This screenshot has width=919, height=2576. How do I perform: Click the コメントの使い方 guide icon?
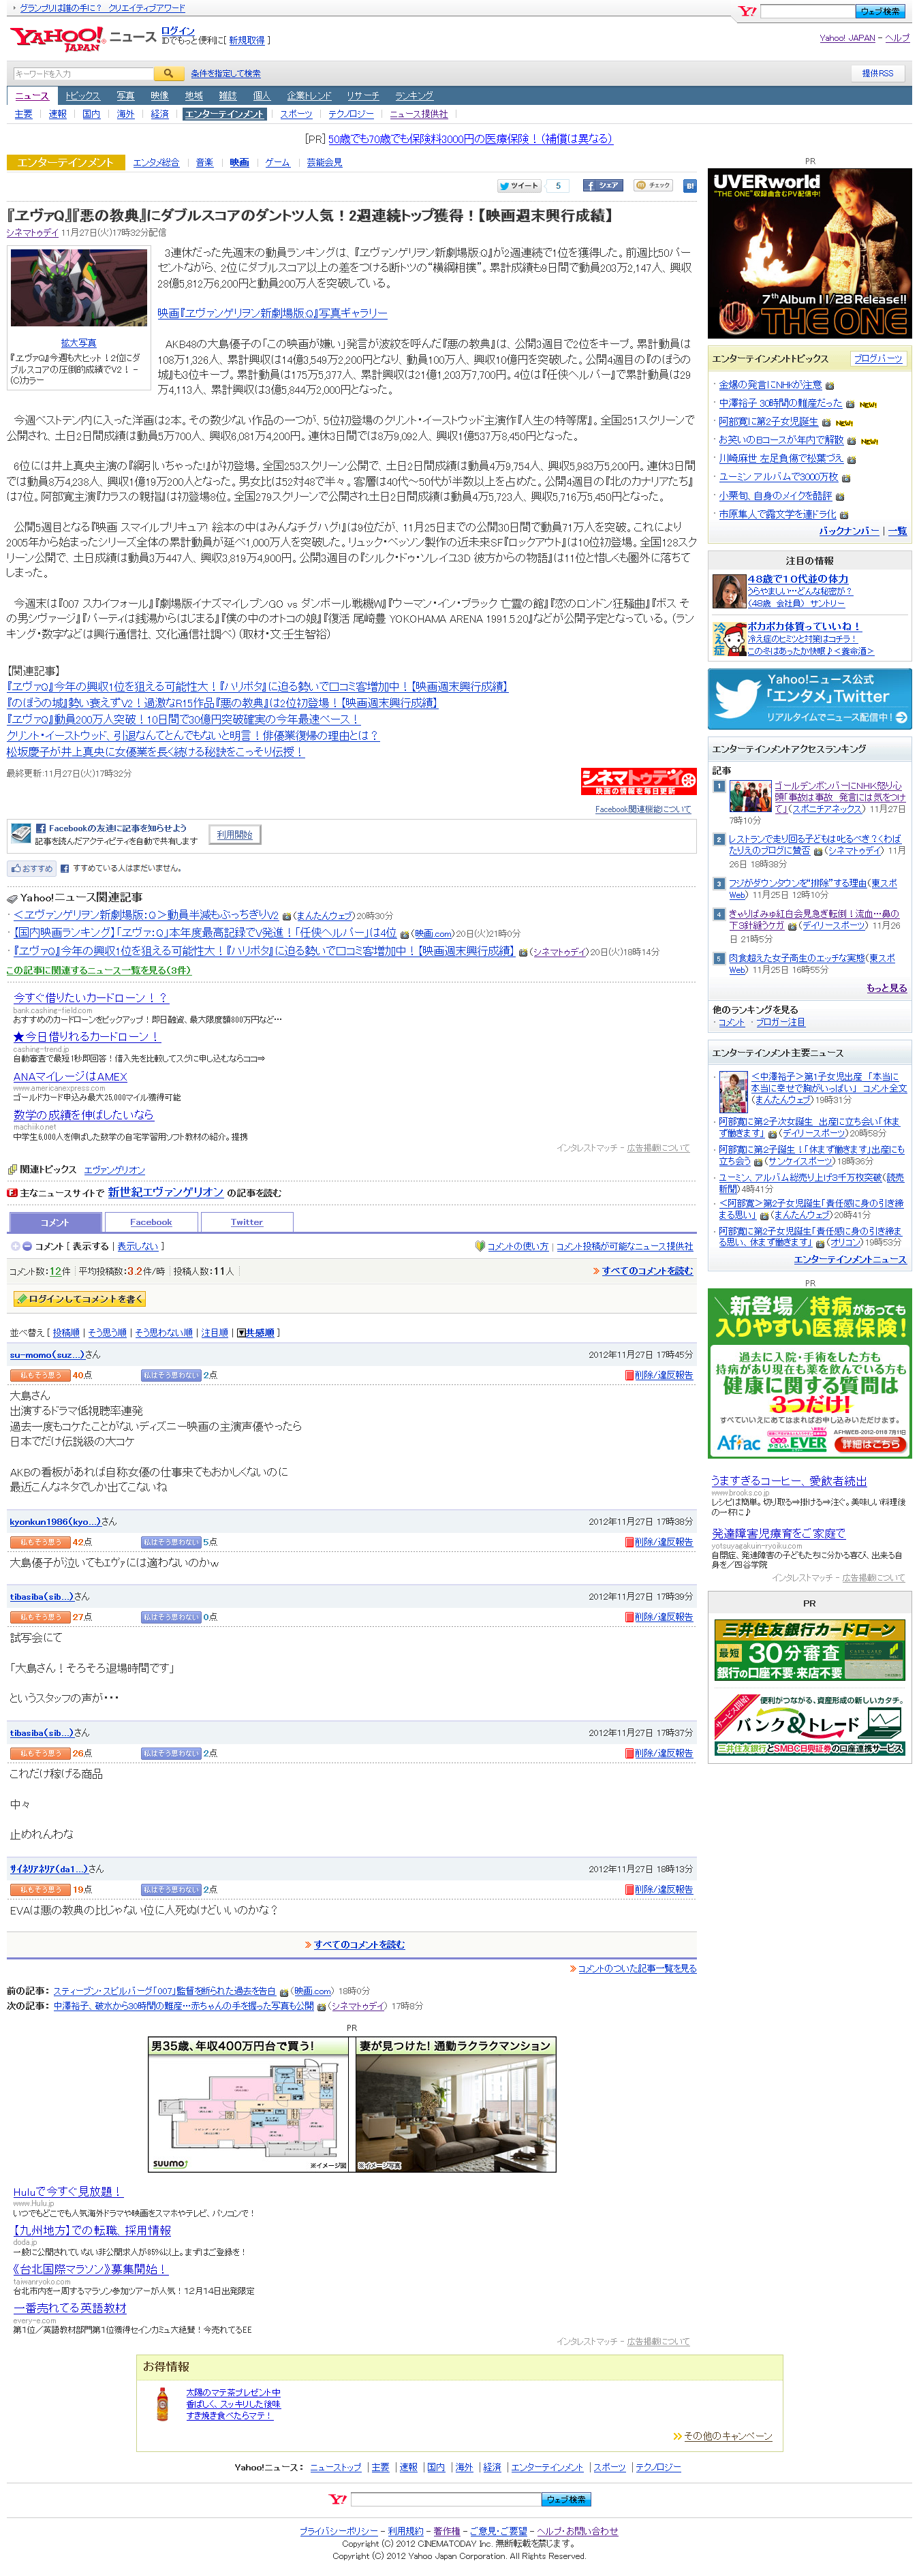pos(480,1246)
